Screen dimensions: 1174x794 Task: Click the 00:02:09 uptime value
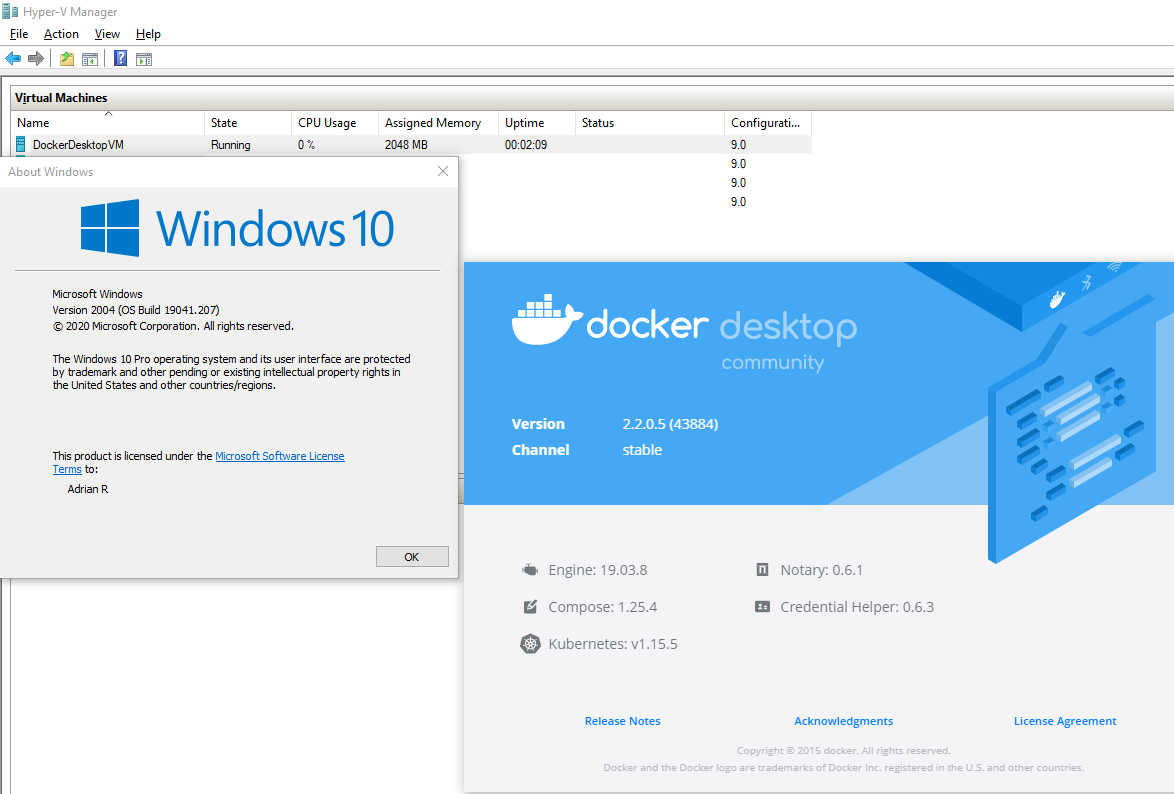[526, 145]
